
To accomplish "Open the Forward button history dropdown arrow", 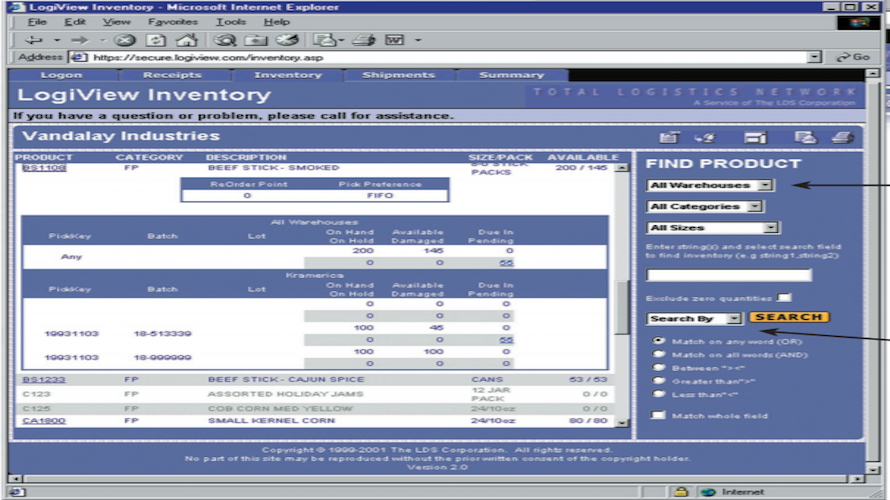I will point(103,40).
